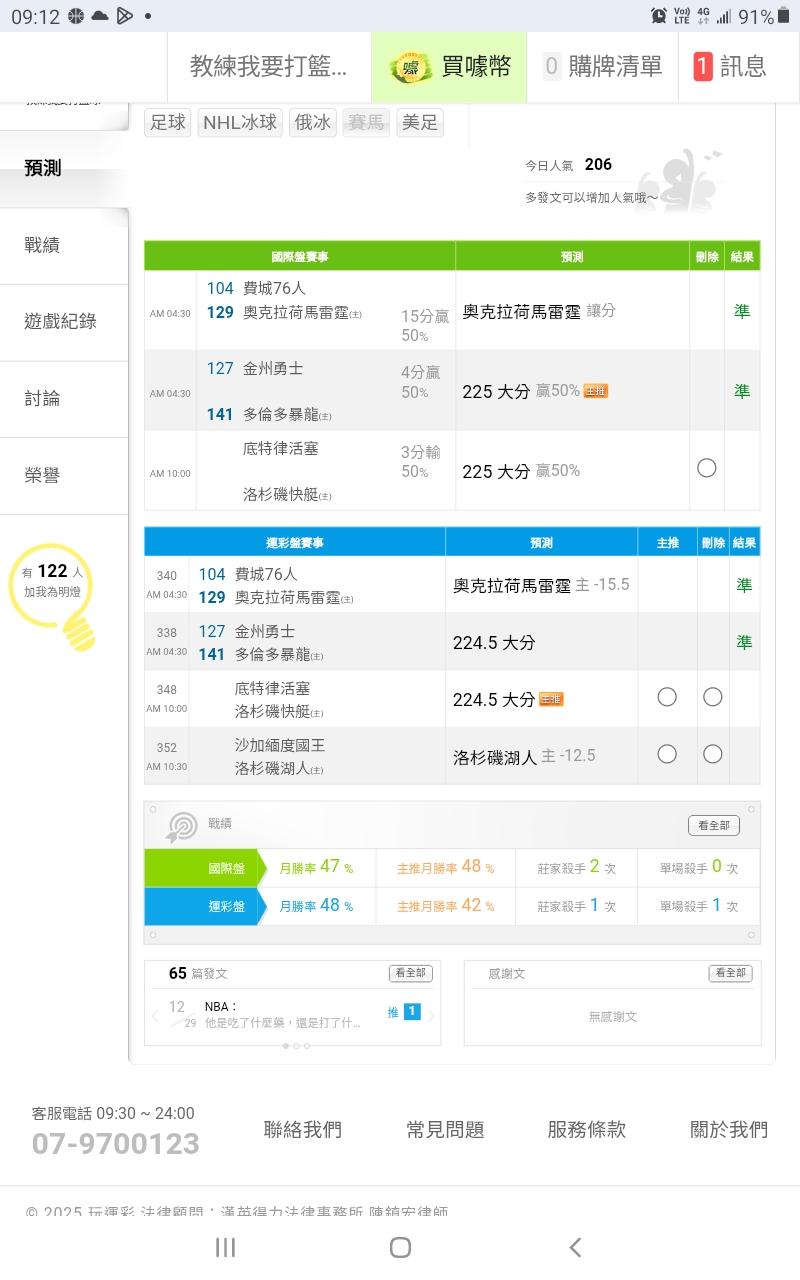Tap the target icon beside 戰績
800x1280 pixels.
pos(181,826)
